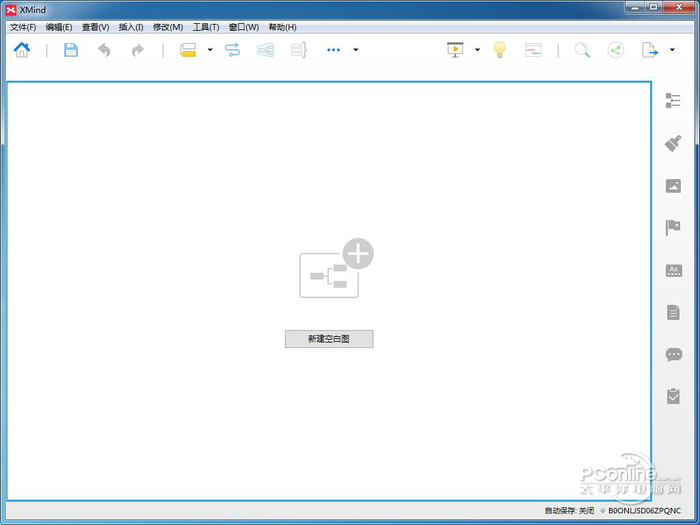Viewport: 700px width, 525px height.
Task: Click the B0ONLJSD06ZPQNC account status entry
Action: (x=644, y=510)
